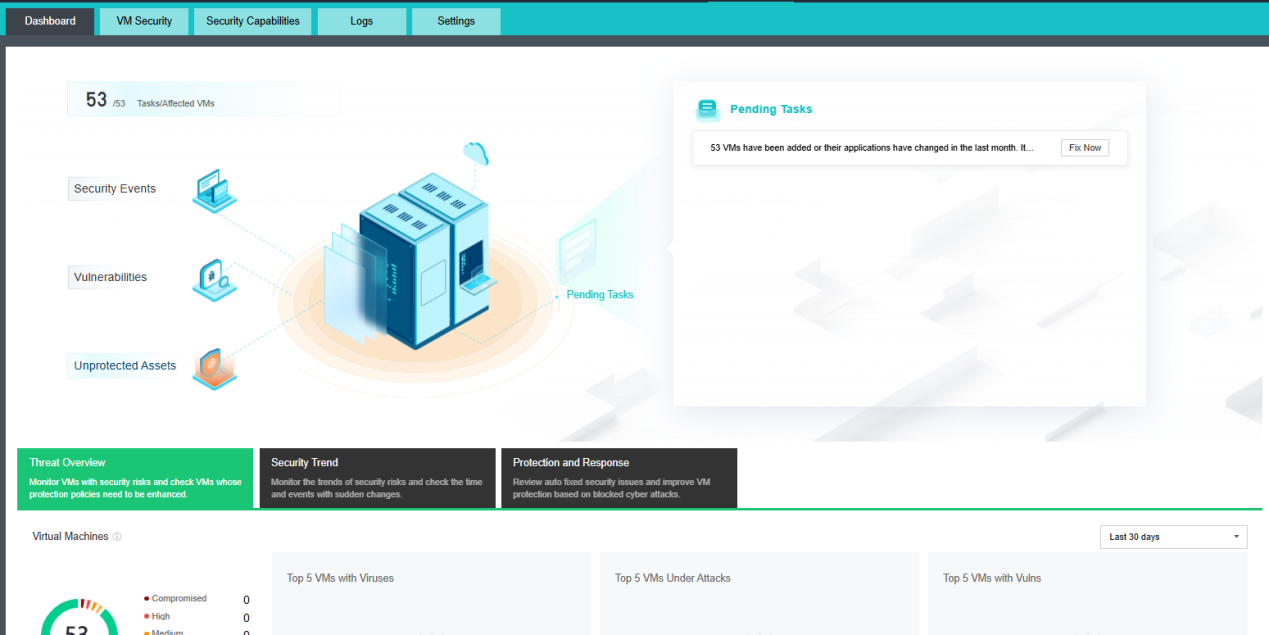Click the Security Events label
The height and width of the screenshot is (635, 1269).
coord(114,189)
